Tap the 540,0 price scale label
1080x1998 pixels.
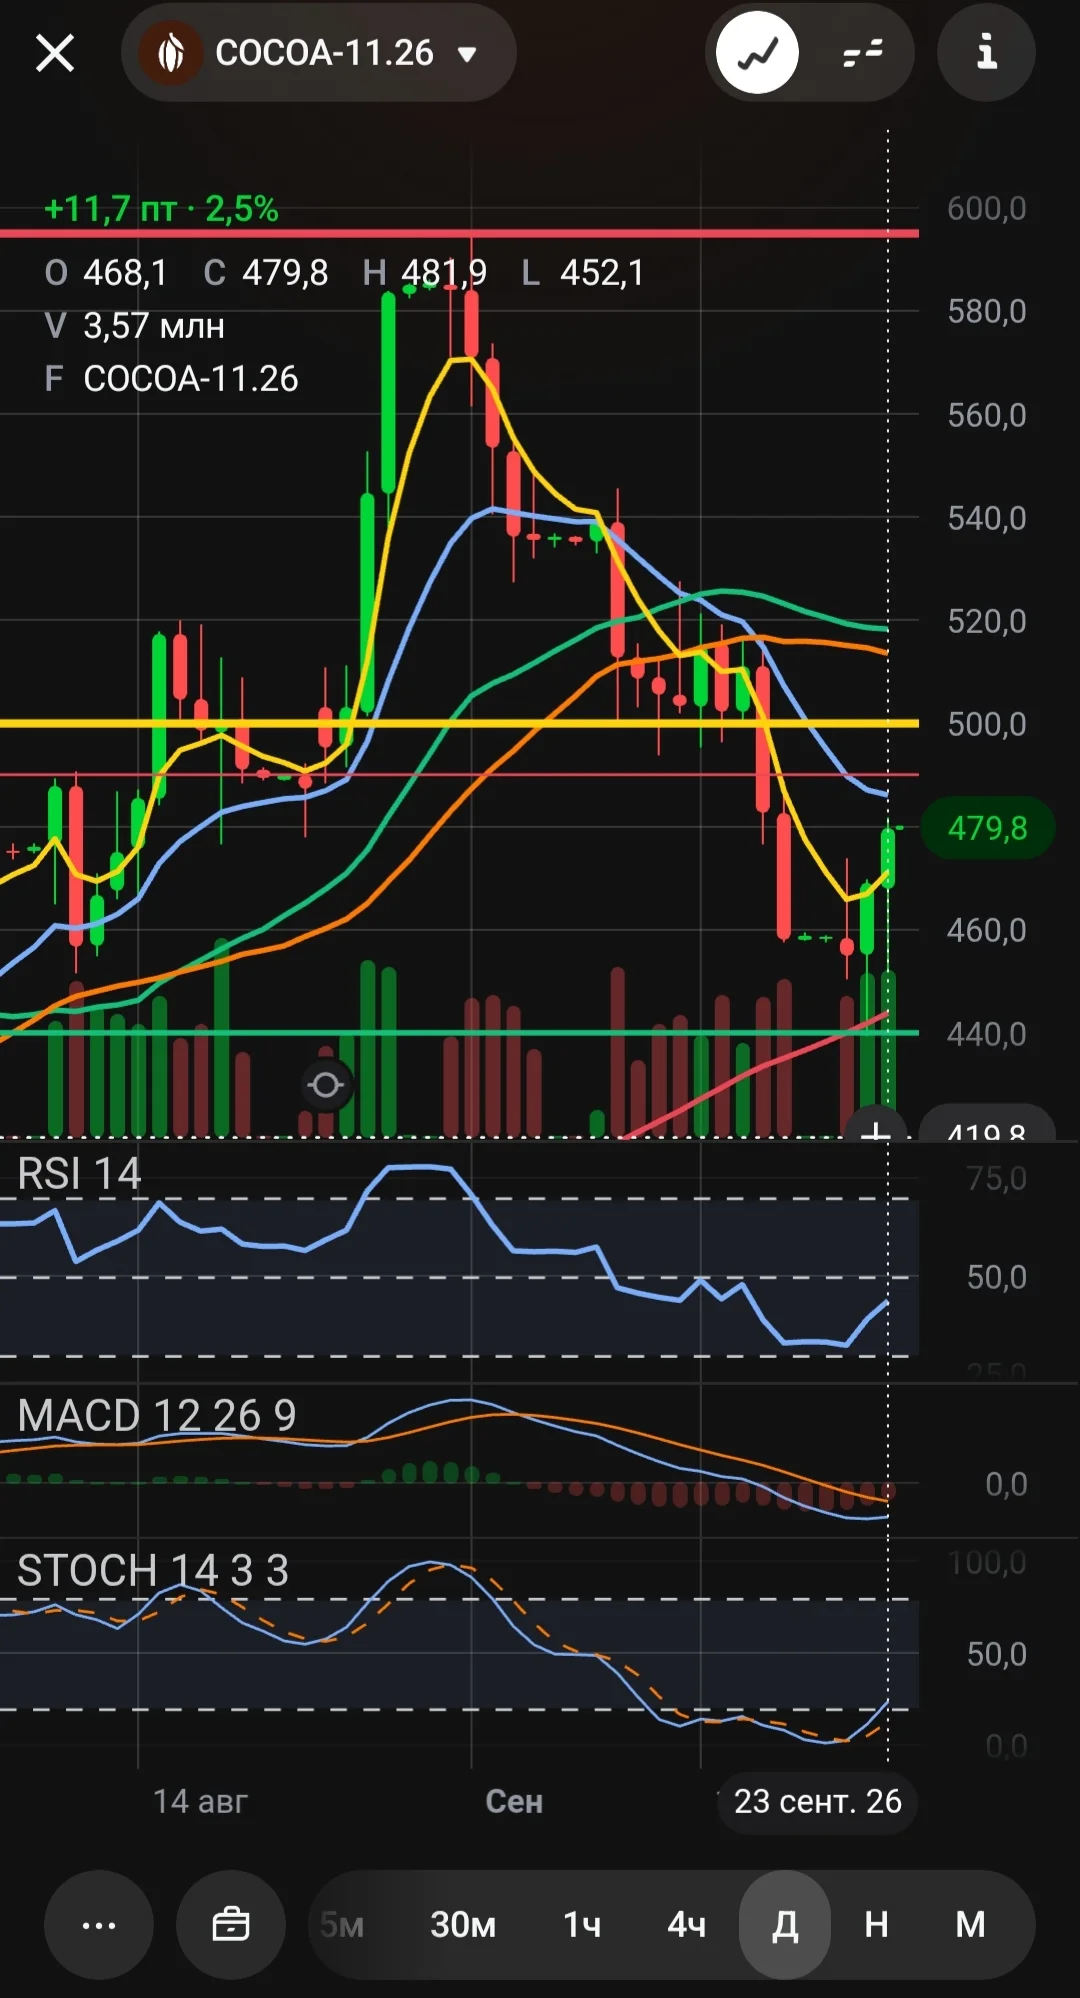tap(987, 518)
